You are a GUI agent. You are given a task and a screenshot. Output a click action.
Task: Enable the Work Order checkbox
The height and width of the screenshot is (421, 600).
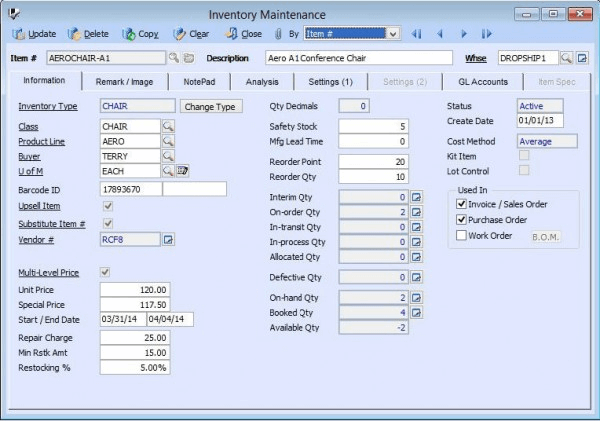click(461, 235)
